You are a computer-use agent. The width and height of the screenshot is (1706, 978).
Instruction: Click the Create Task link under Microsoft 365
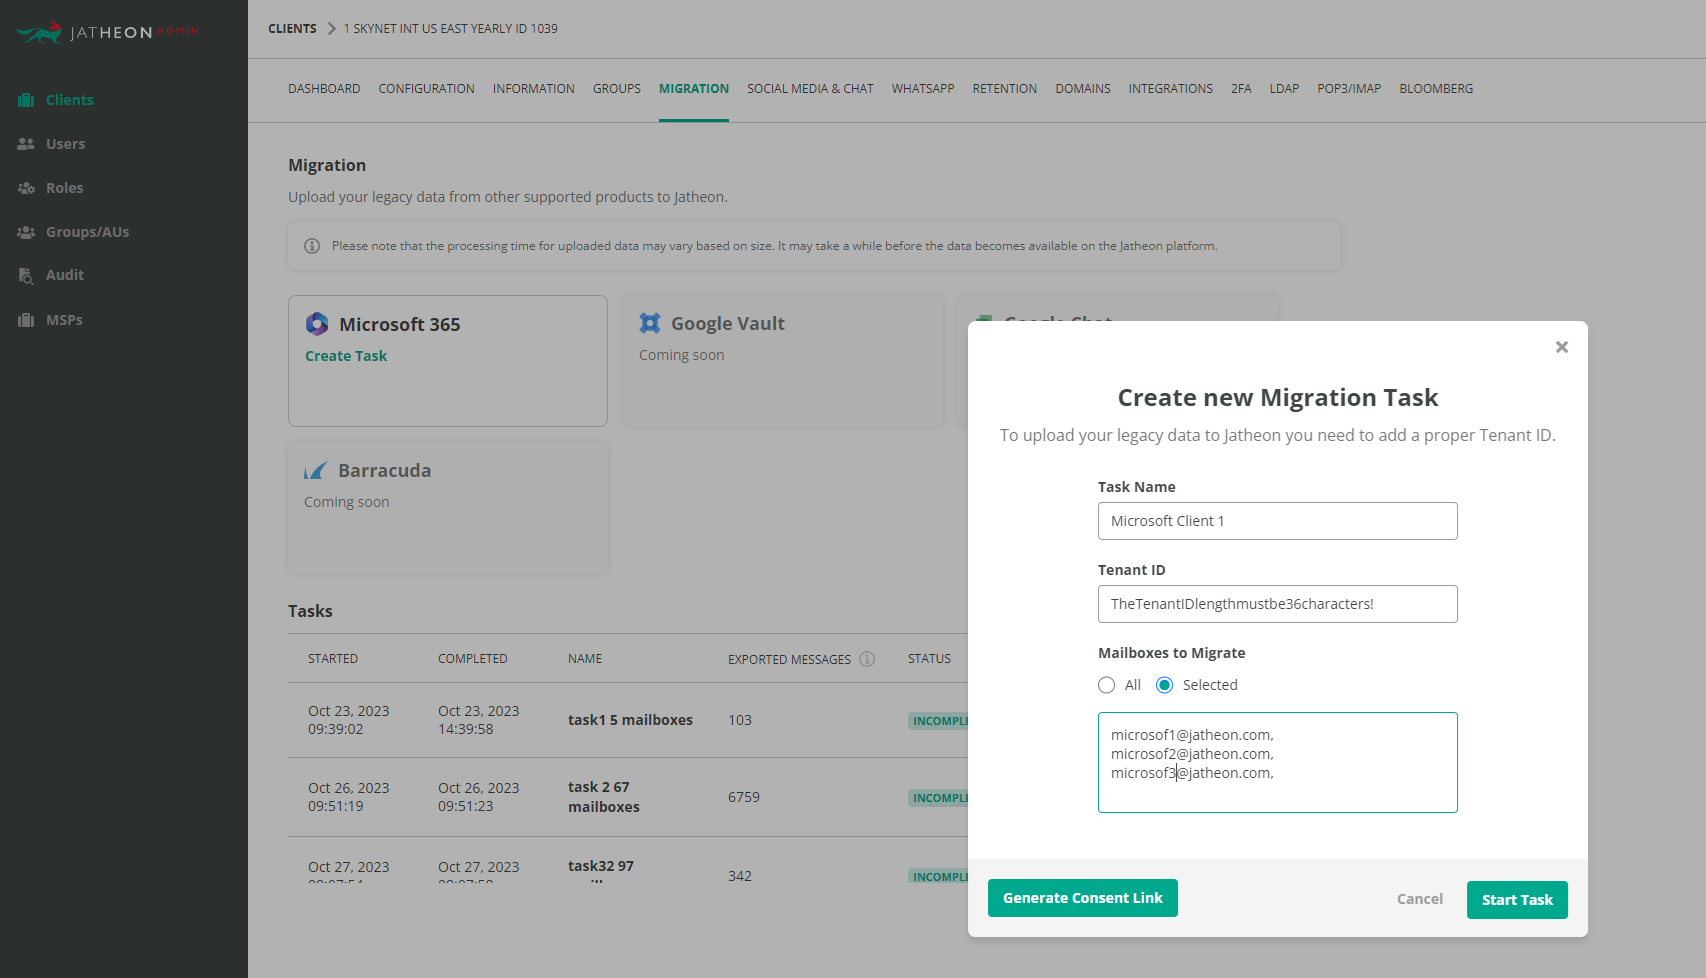346,356
